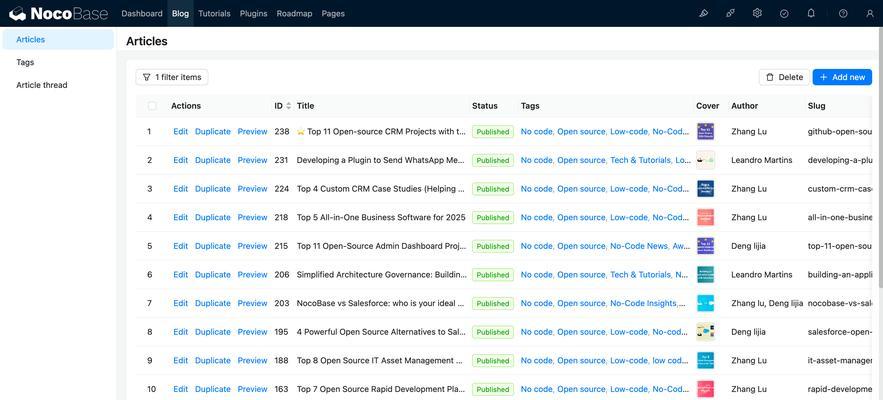This screenshot has height=400, width=883.
Task: Edit article 163
Action: (181, 389)
